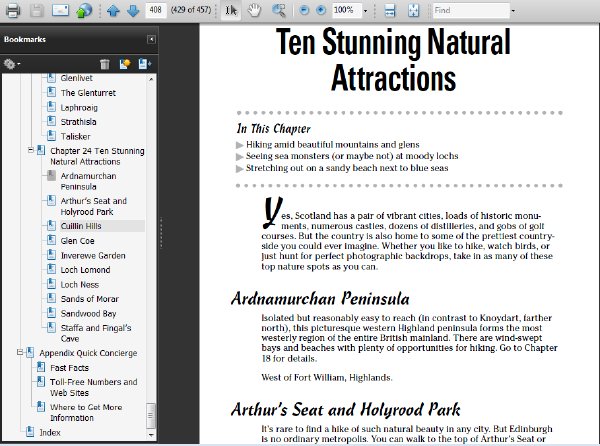Click the zoom in plus button

pos(321,10)
